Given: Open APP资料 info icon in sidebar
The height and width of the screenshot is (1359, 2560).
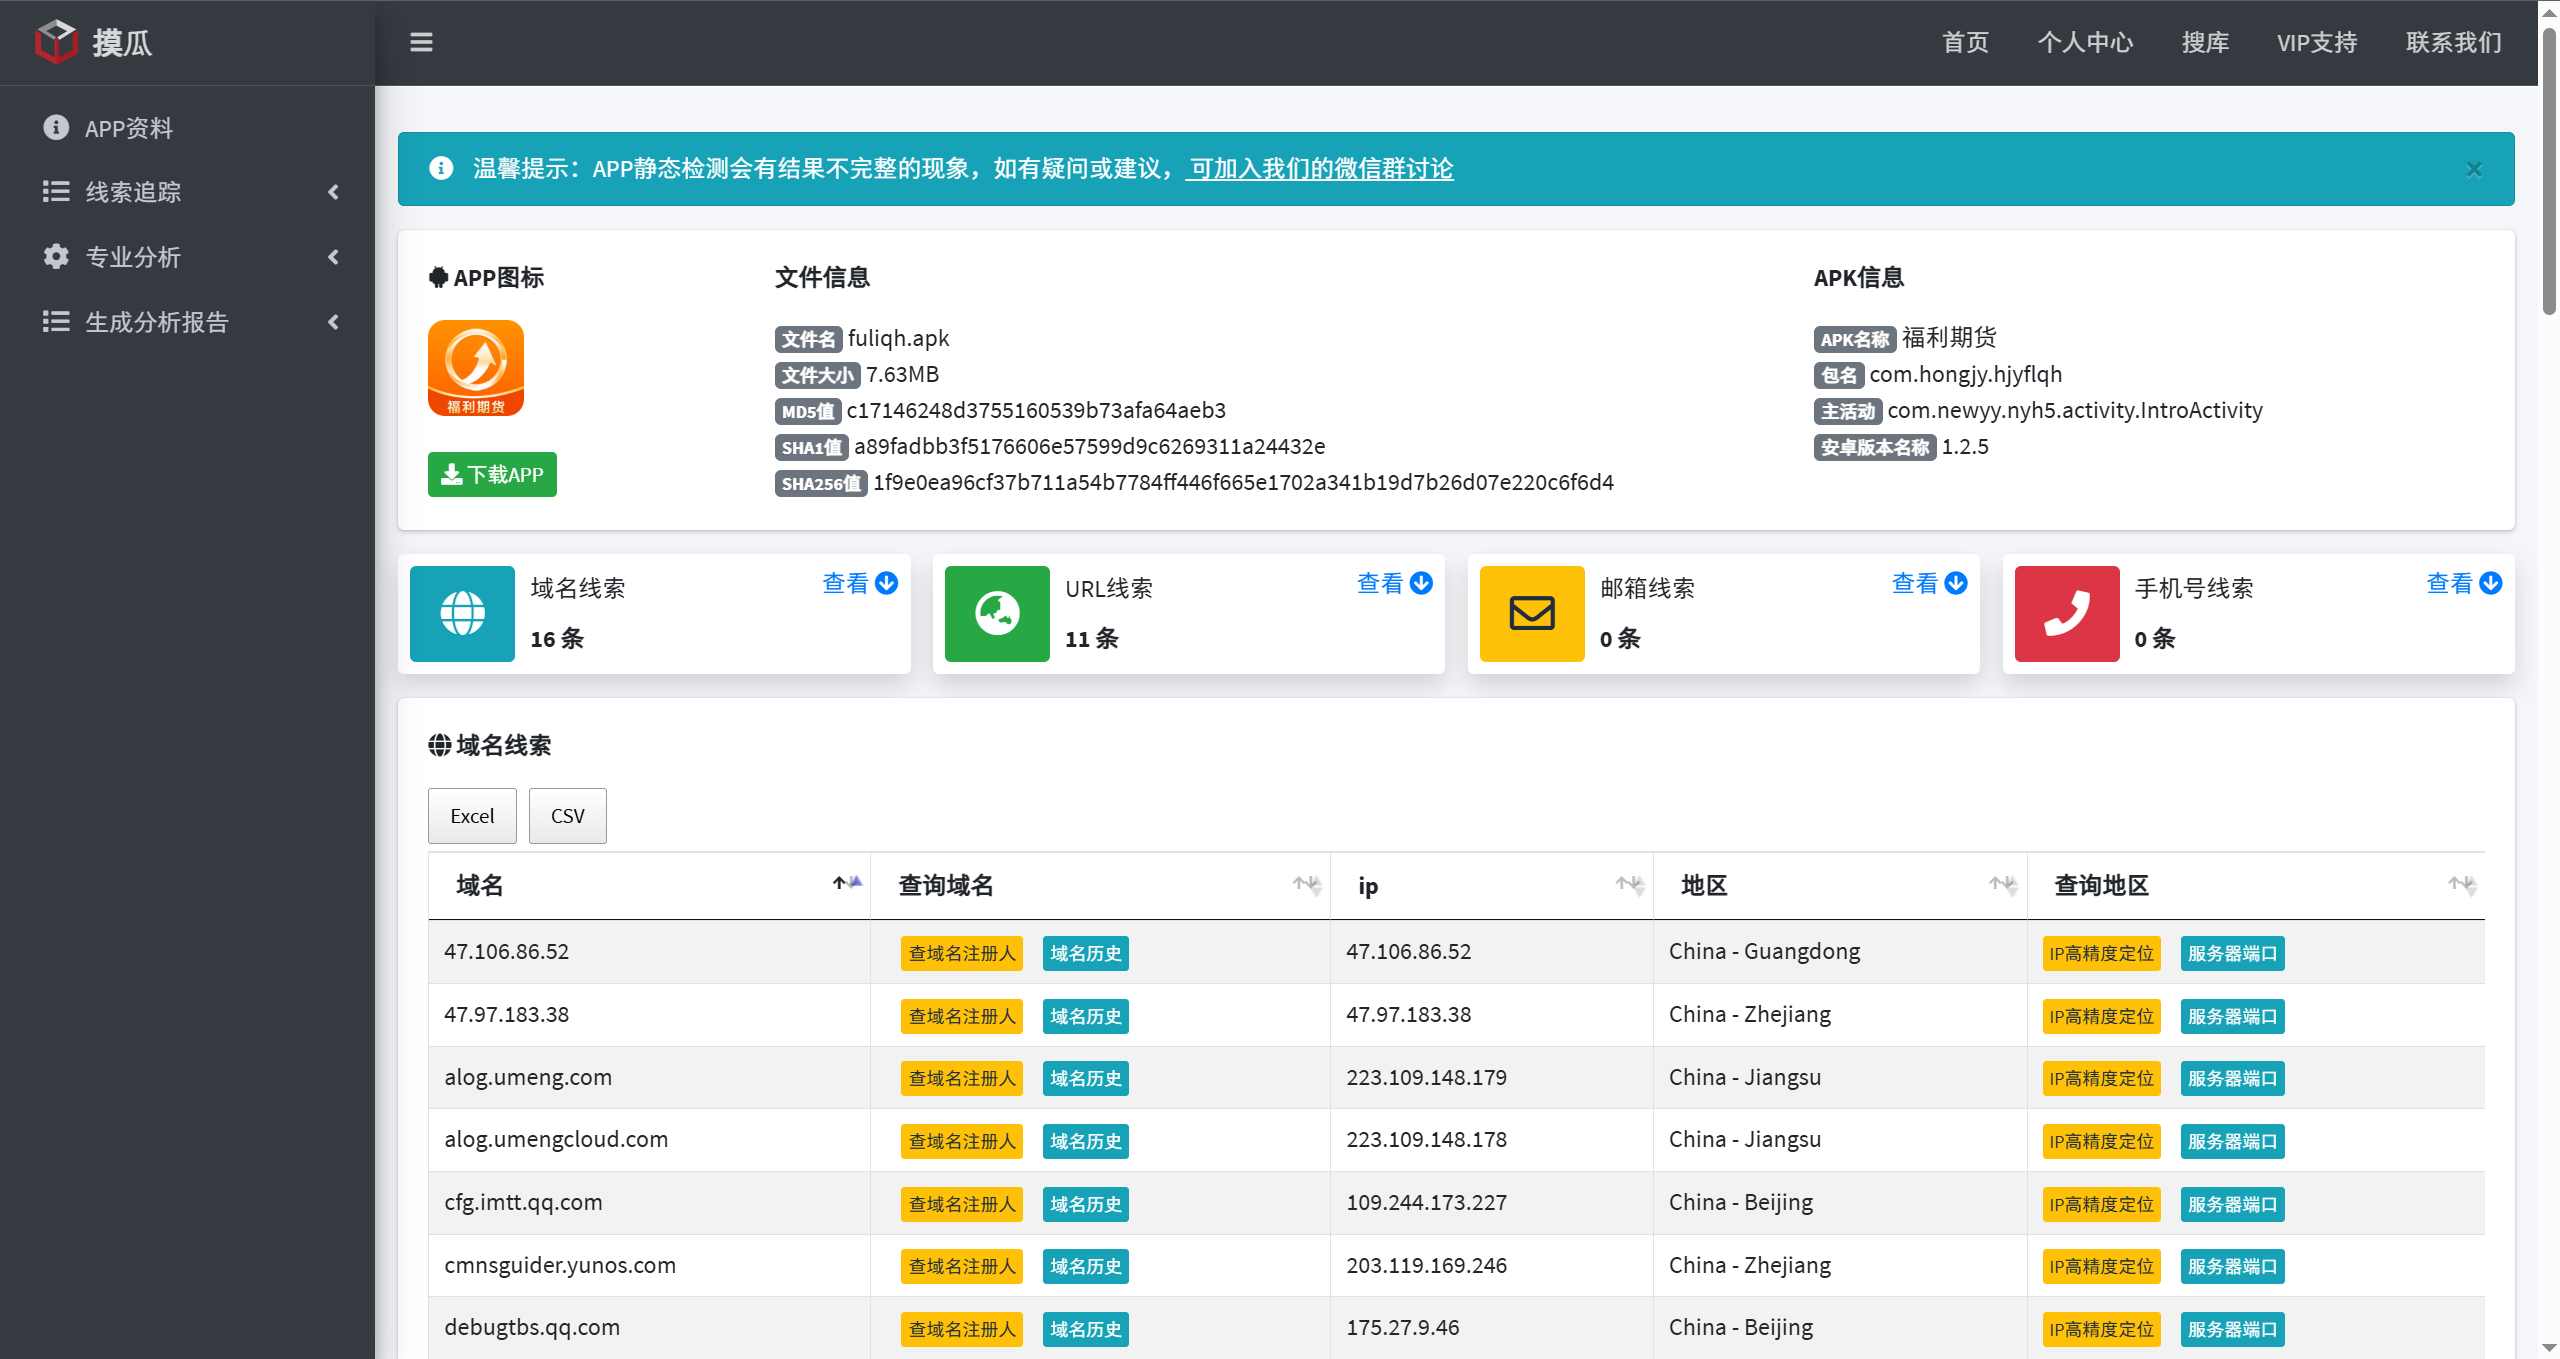Looking at the screenshot, I should point(56,127).
